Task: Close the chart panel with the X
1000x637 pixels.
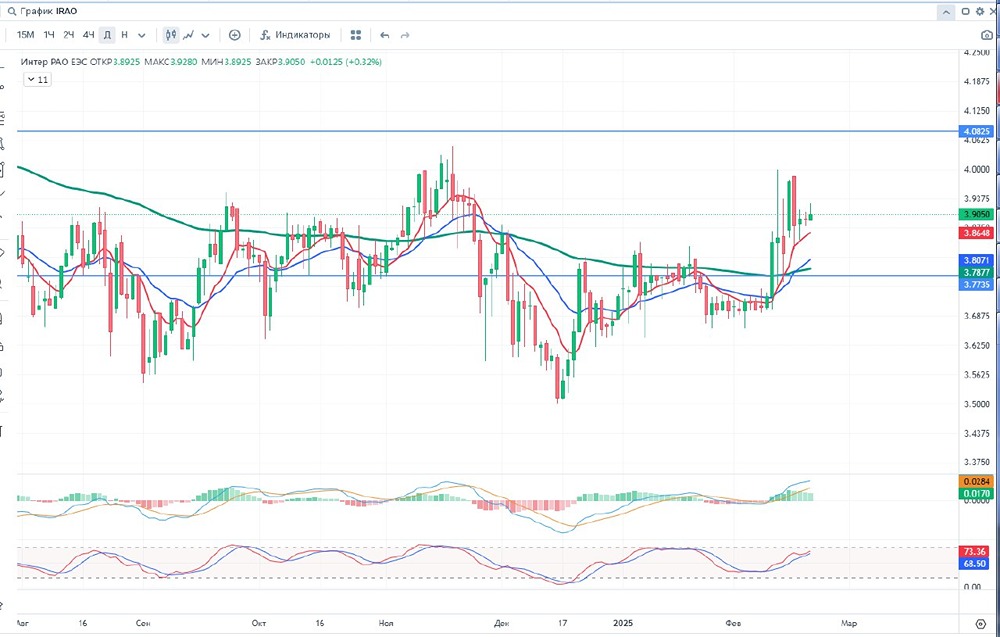Action: [993, 11]
